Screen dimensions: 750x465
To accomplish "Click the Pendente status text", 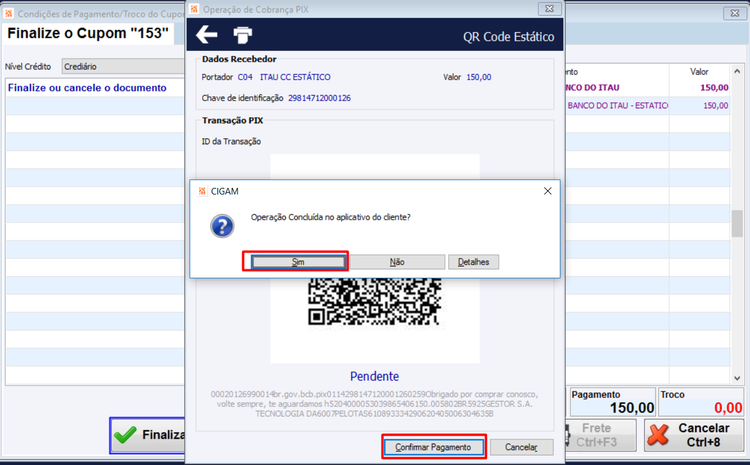I will (375, 376).
